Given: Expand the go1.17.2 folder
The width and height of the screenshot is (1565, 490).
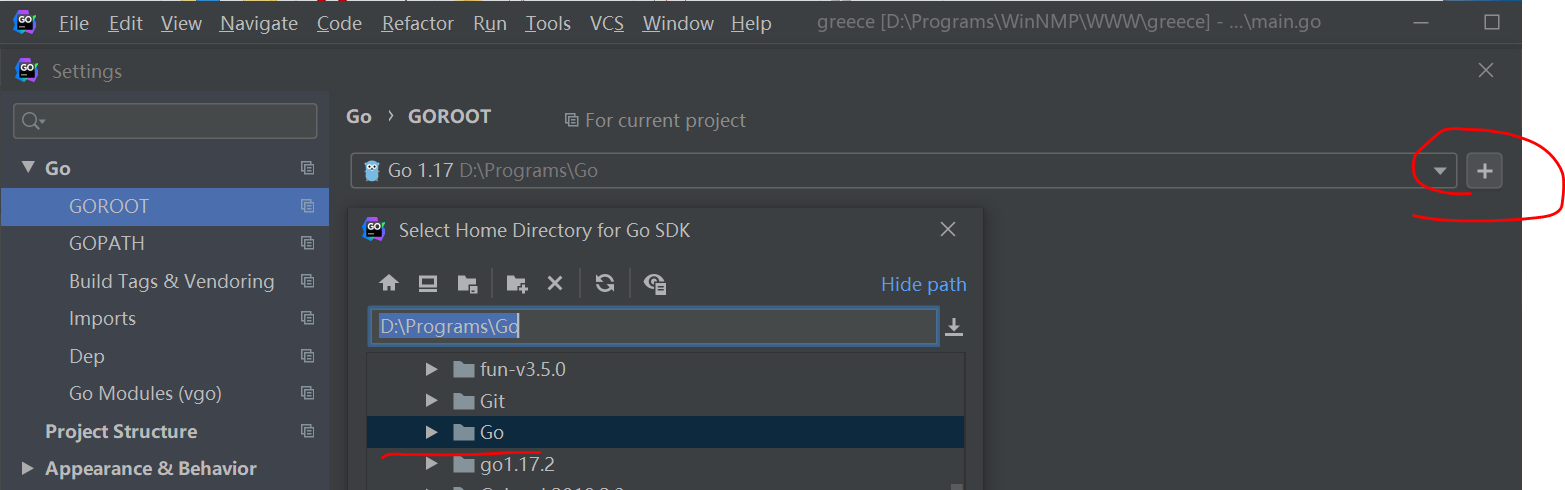Looking at the screenshot, I should 431,464.
